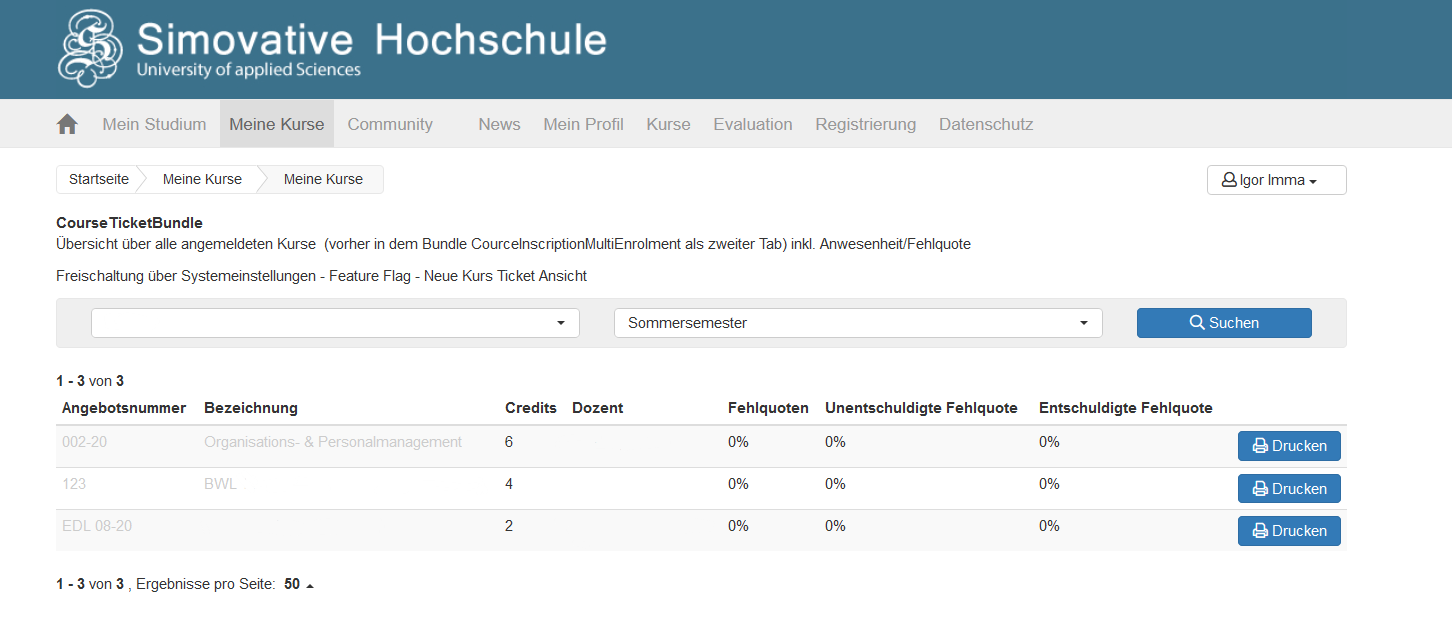
Task: Select offer number 123 cell
Action: (74, 484)
